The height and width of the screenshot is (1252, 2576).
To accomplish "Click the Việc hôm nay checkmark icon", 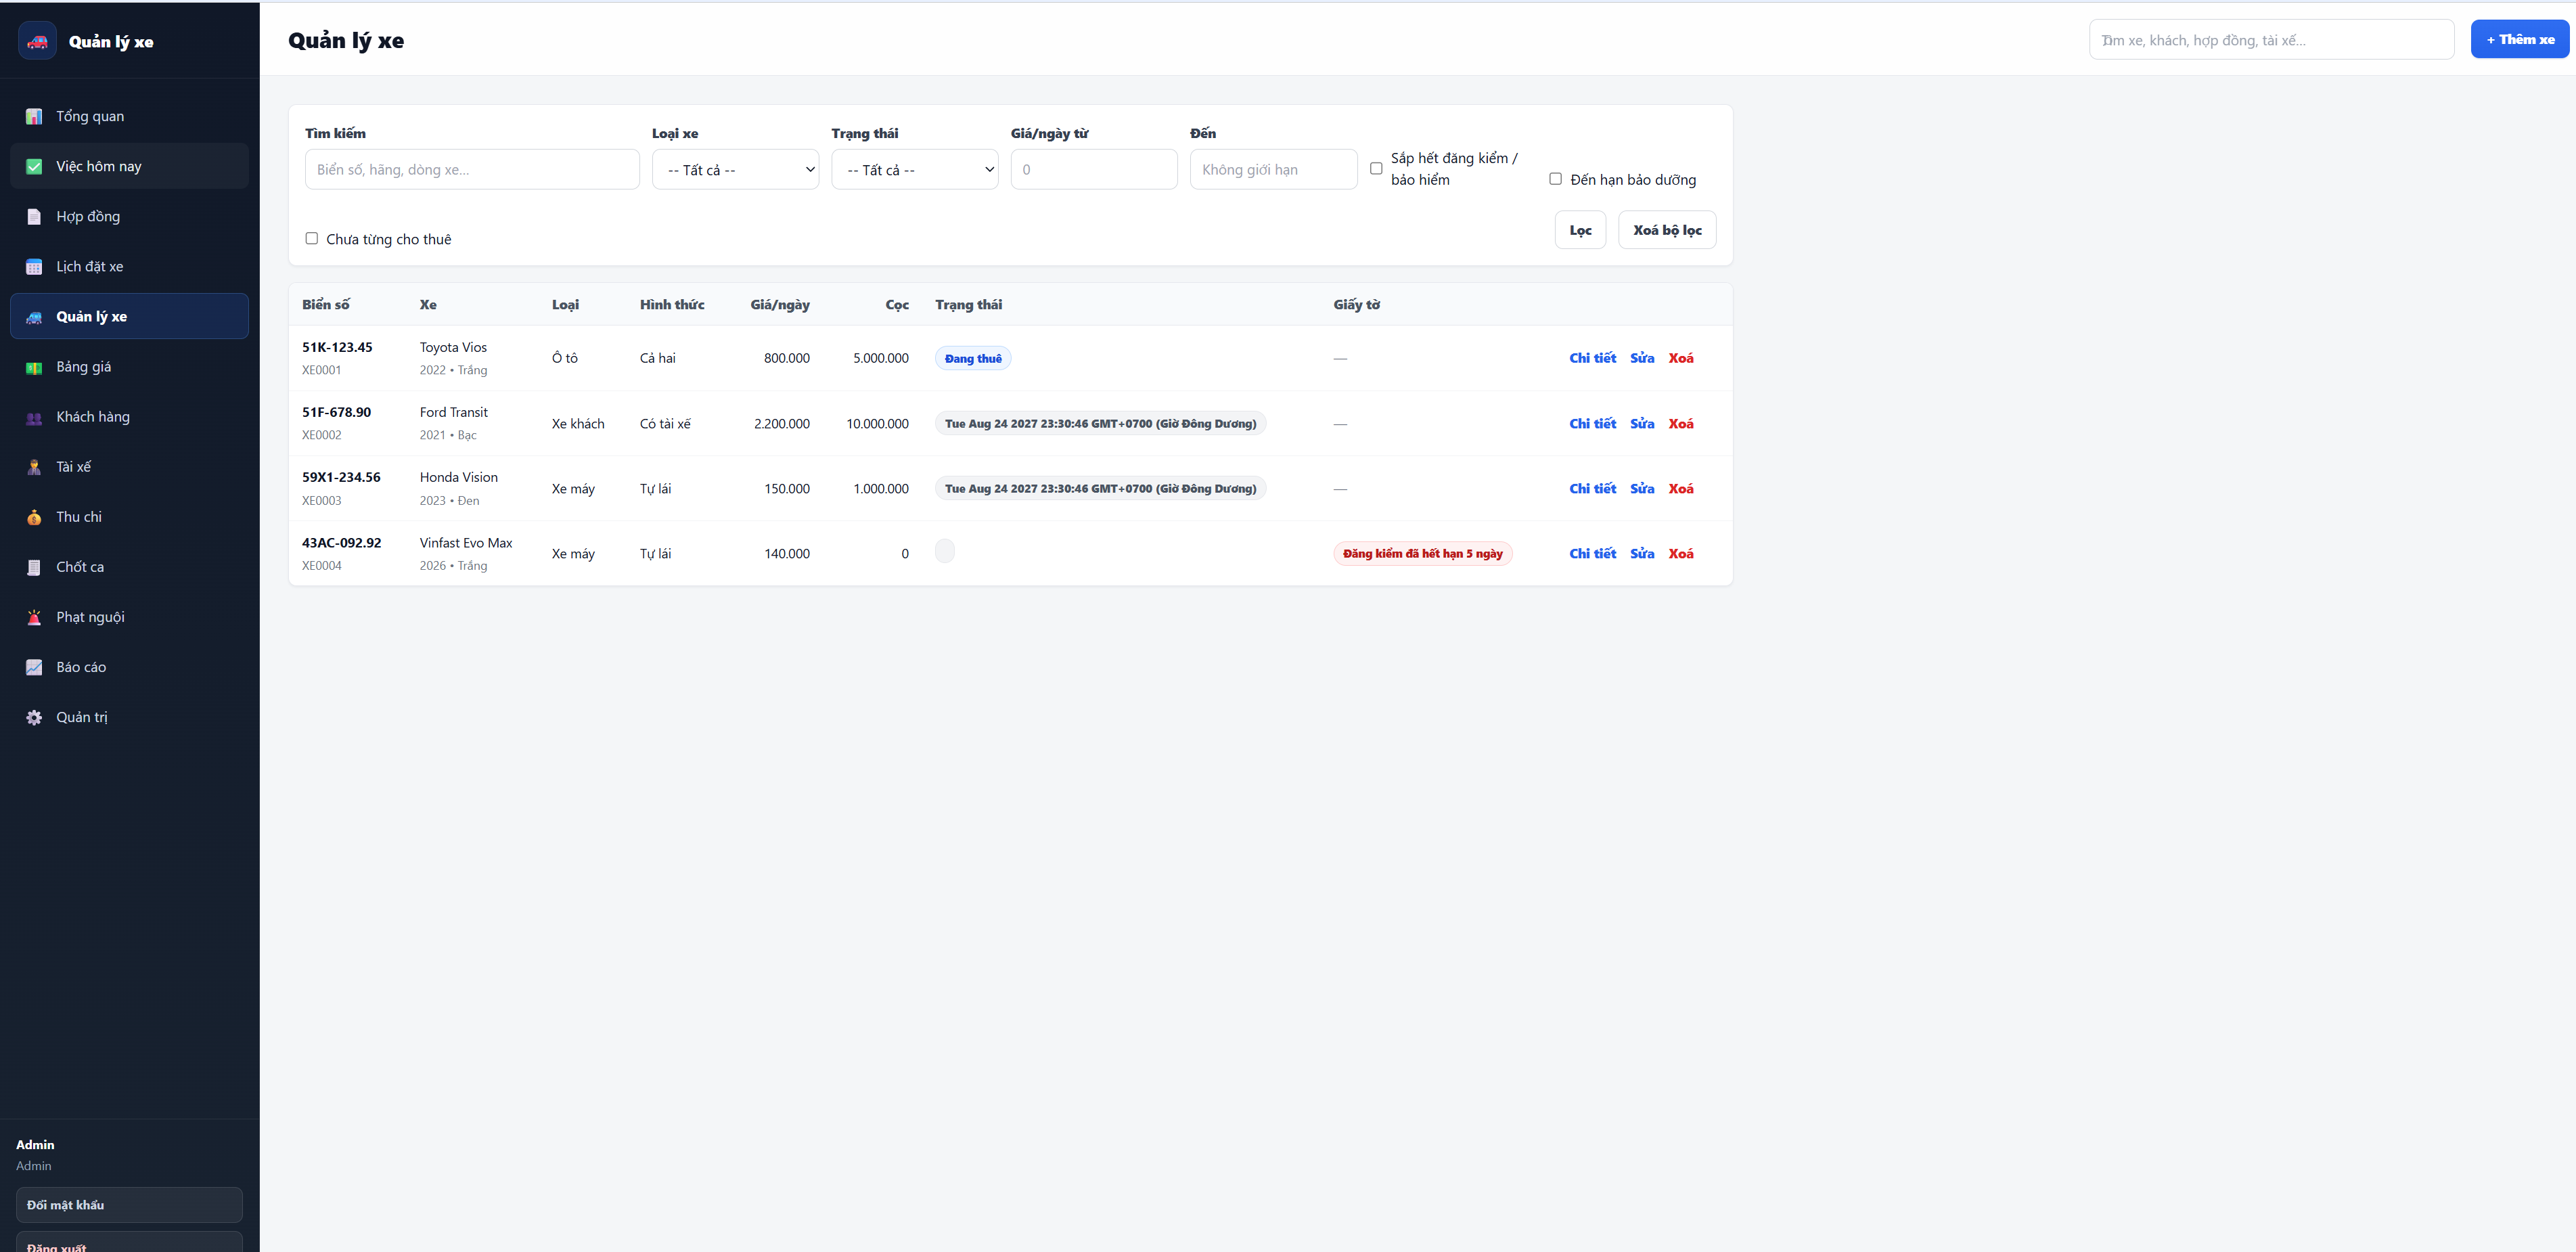I will (x=34, y=166).
